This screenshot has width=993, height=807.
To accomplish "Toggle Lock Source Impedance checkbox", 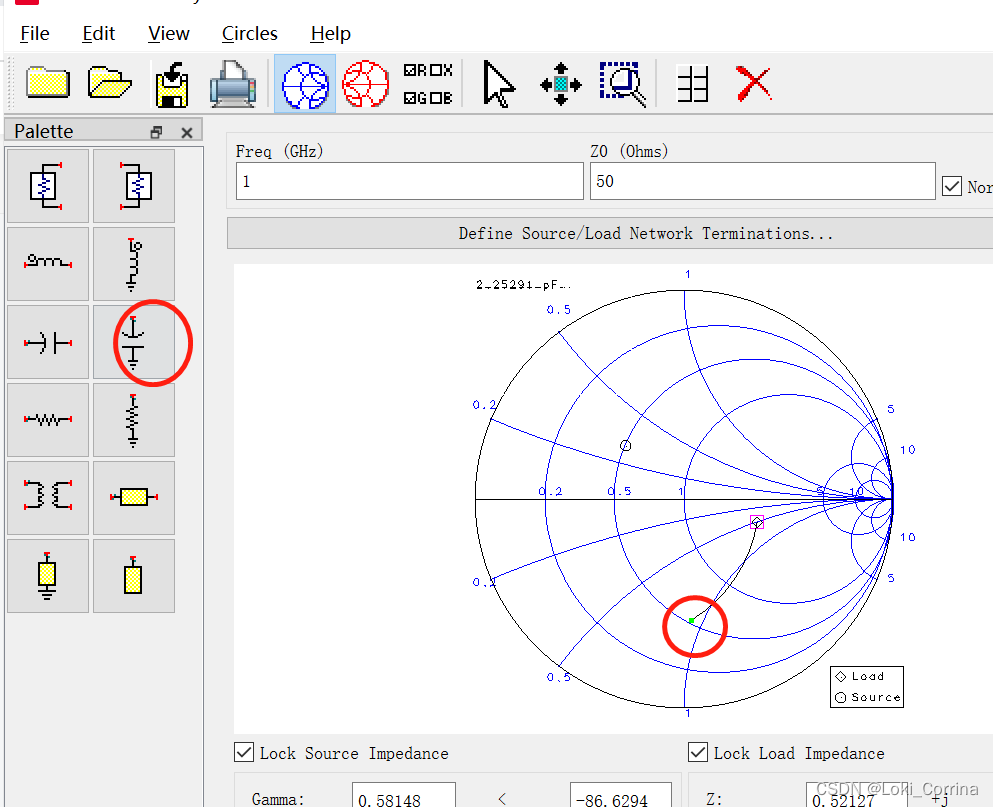I will [x=244, y=753].
